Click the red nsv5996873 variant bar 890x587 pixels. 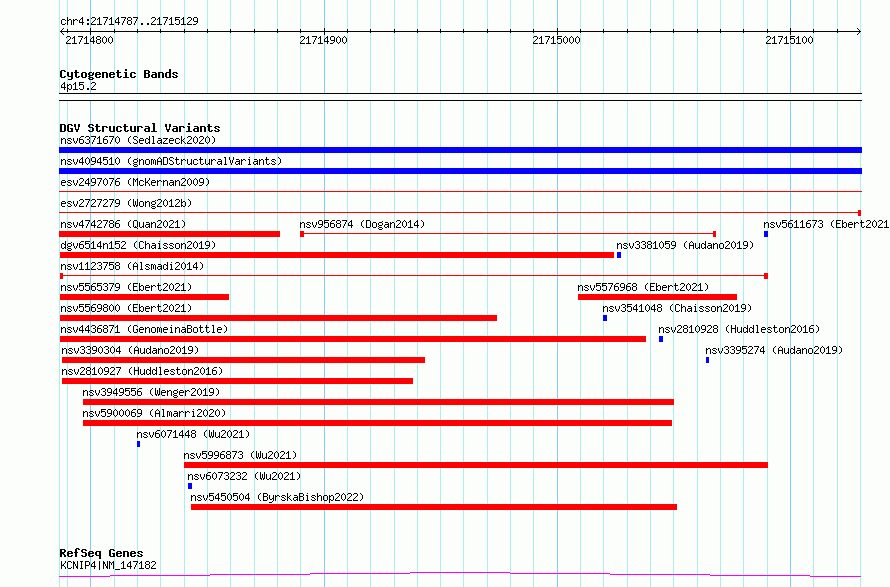(x=476, y=465)
